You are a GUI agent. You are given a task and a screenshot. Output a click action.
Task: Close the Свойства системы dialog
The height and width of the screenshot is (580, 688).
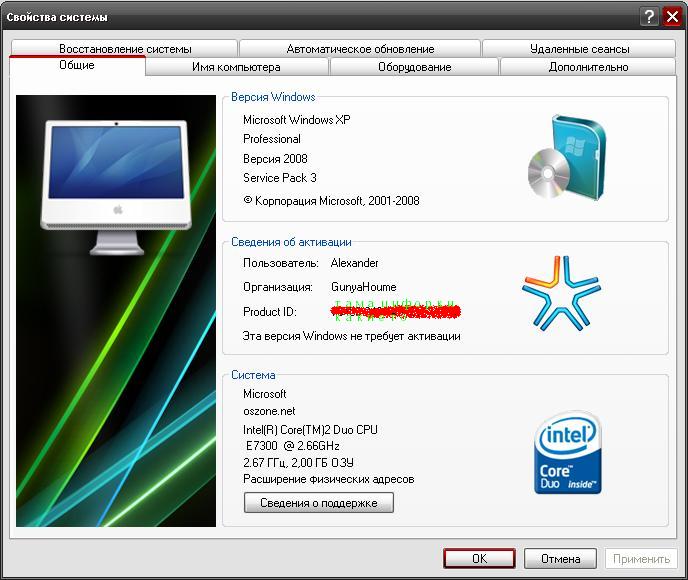672,17
